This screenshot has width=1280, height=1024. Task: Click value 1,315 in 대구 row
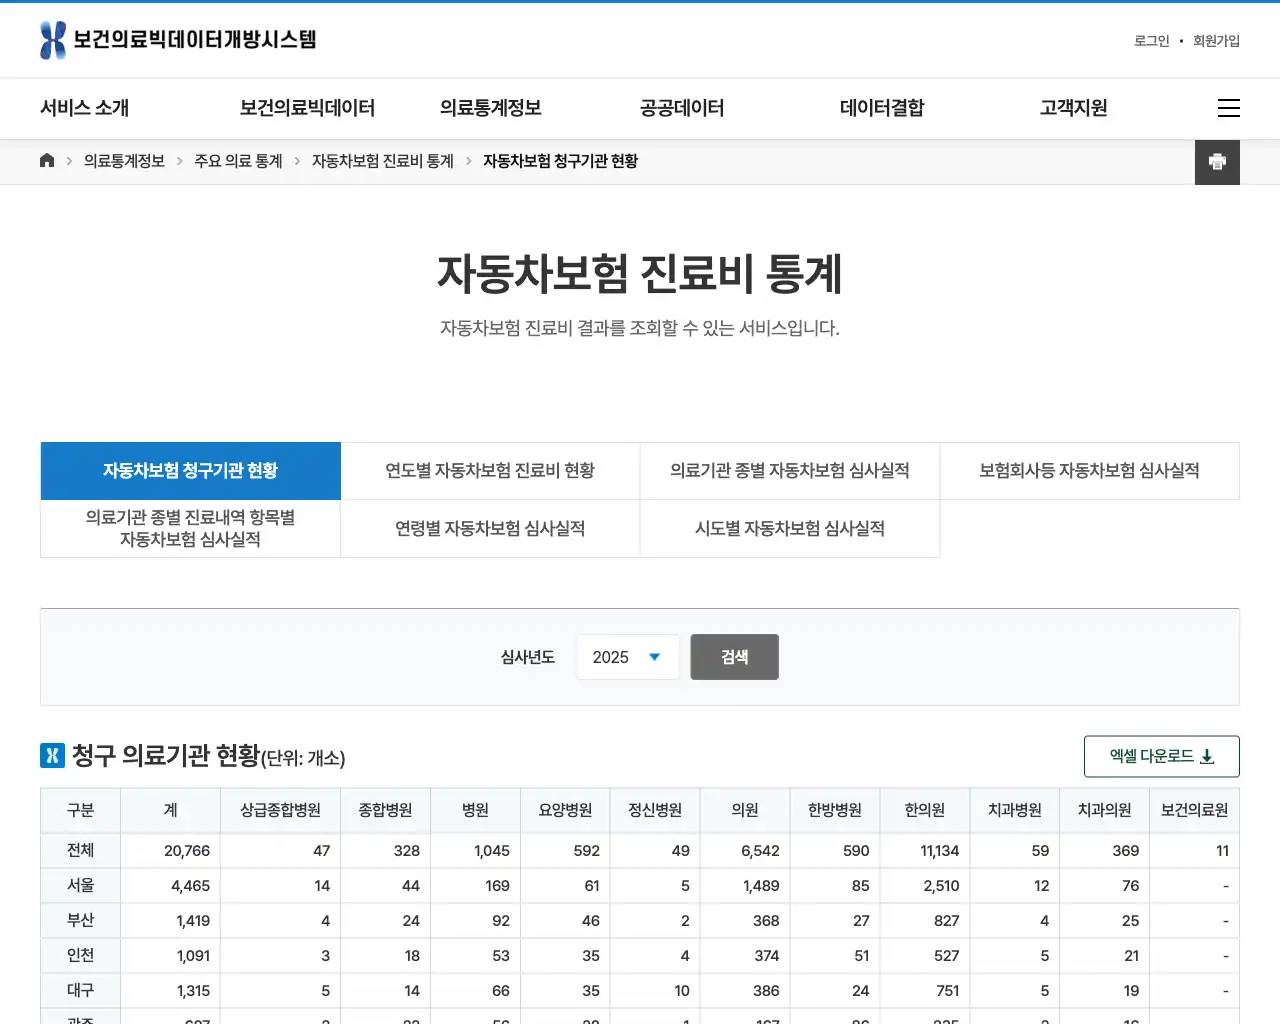(x=193, y=991)
